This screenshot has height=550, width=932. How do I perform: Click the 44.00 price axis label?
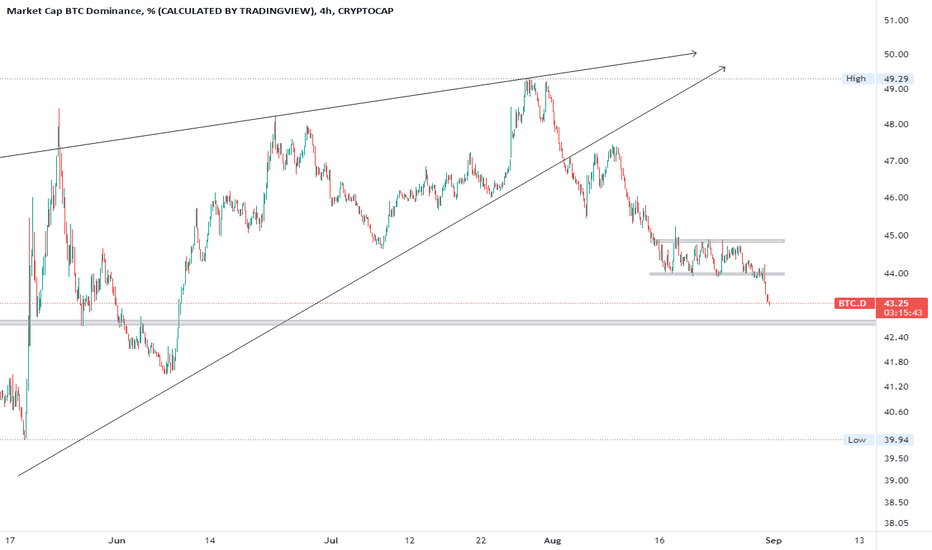(x=896, y=274)
